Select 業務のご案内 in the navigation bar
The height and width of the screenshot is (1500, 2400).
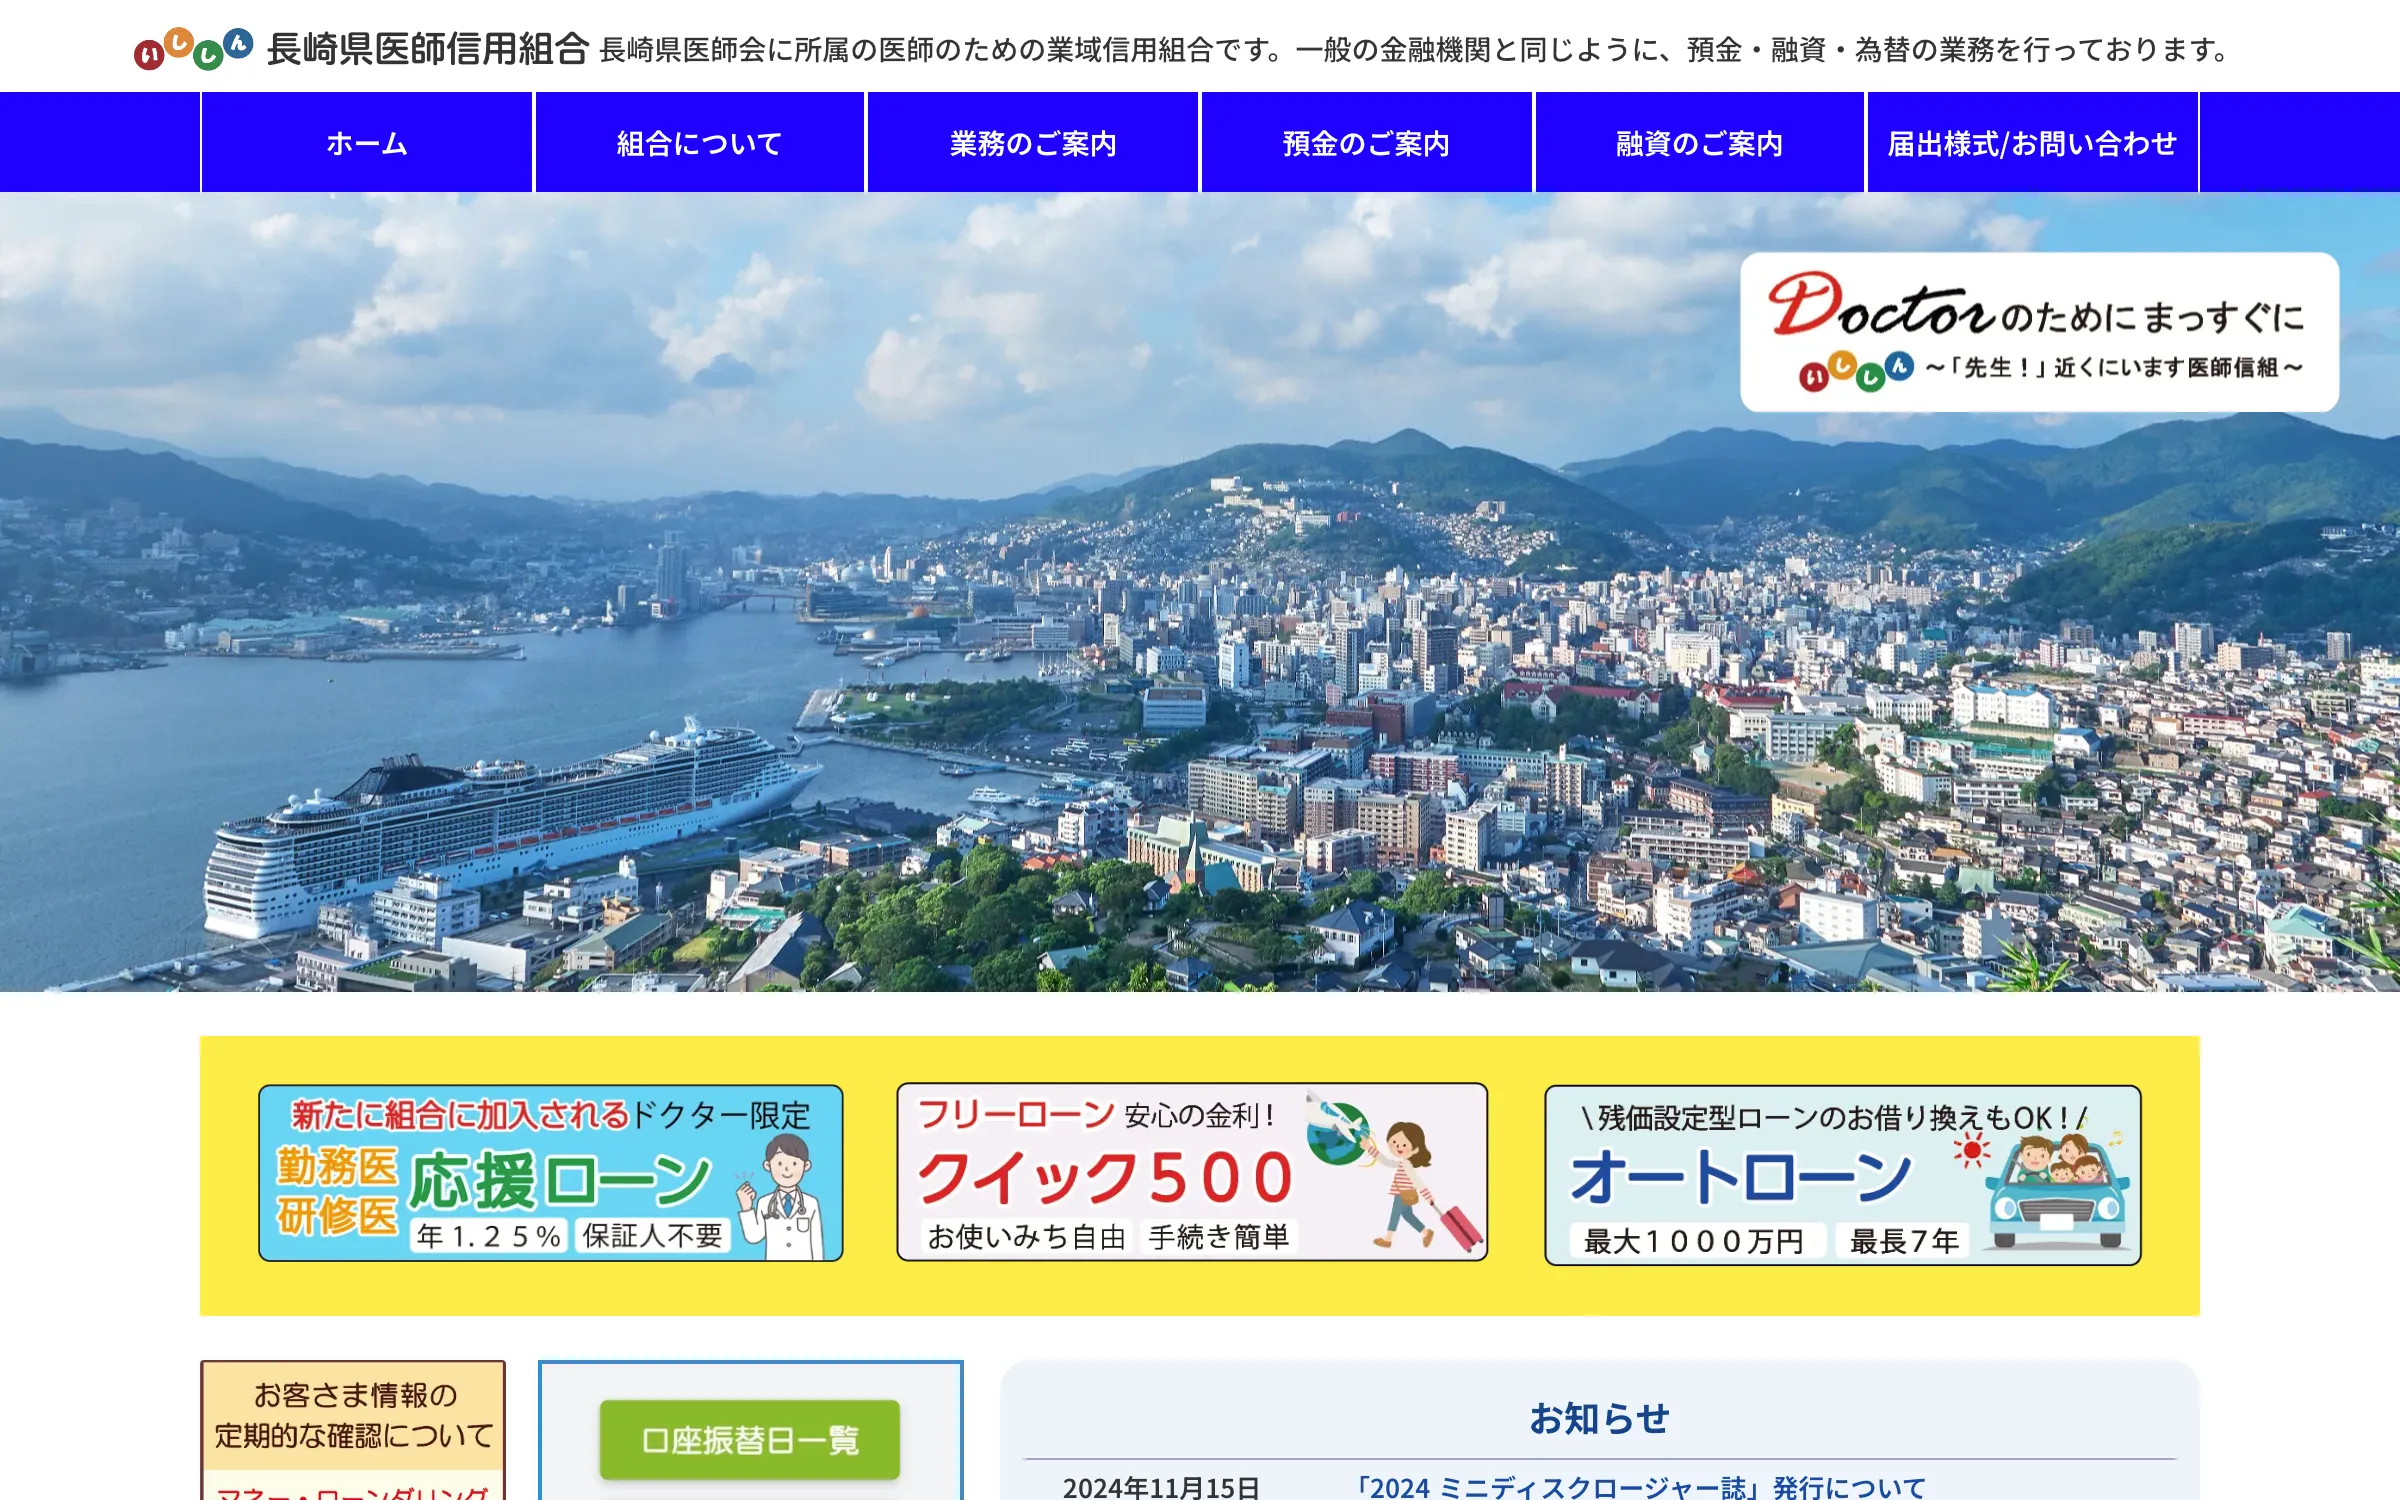coord(1032,143)
